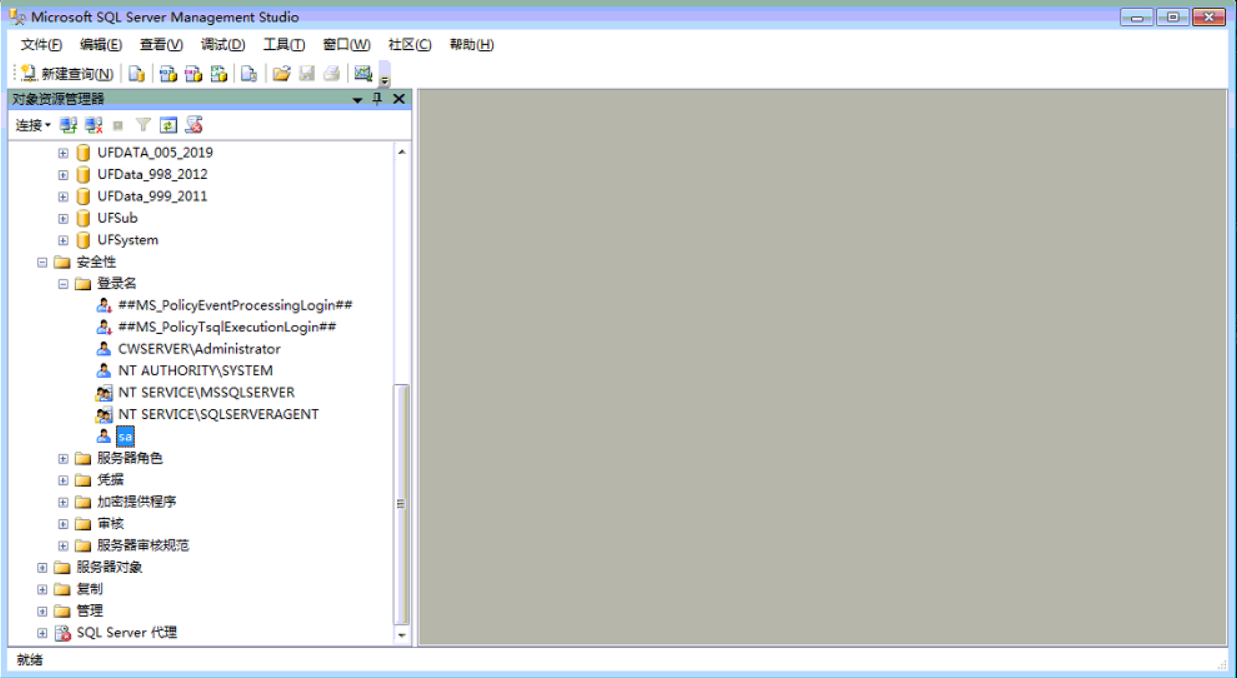Start an Analysis Services MDX Query
Image resolution: width=1237 pixels, height=678 pixels.
(169, 74)
